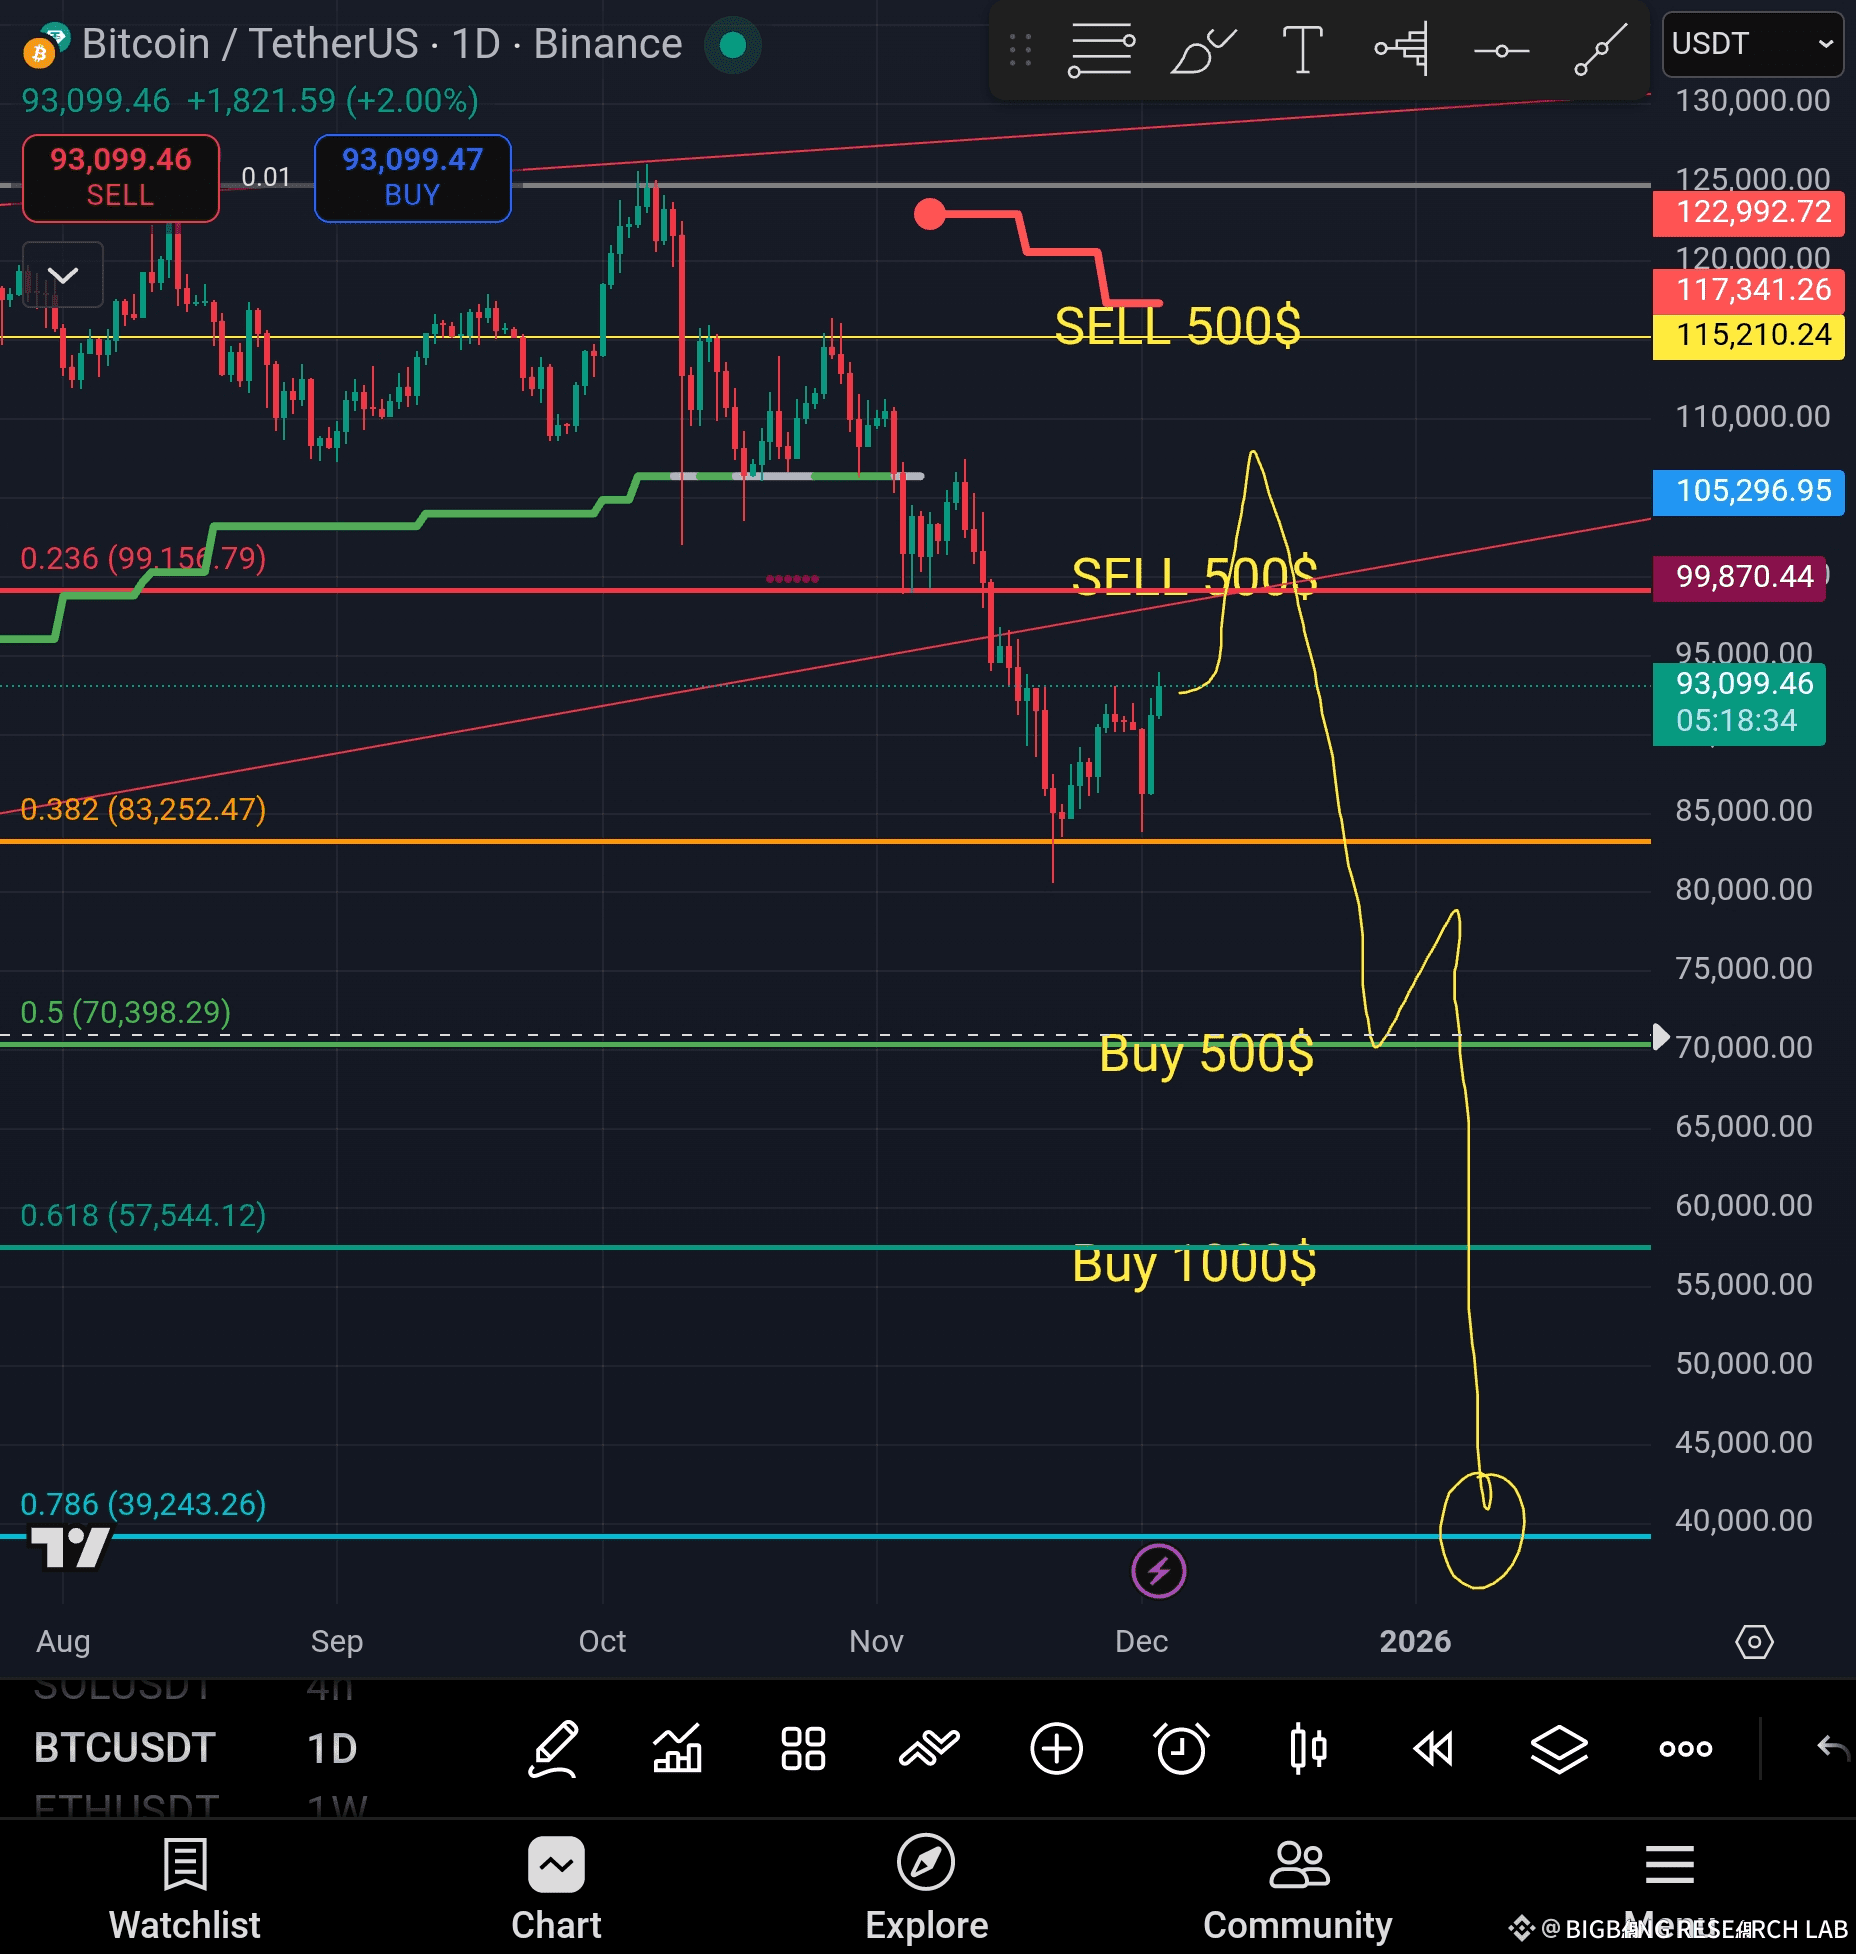Click the purple lightning event marker
This screenshot has height=1954, width=1856.
coord(1159,1571)
